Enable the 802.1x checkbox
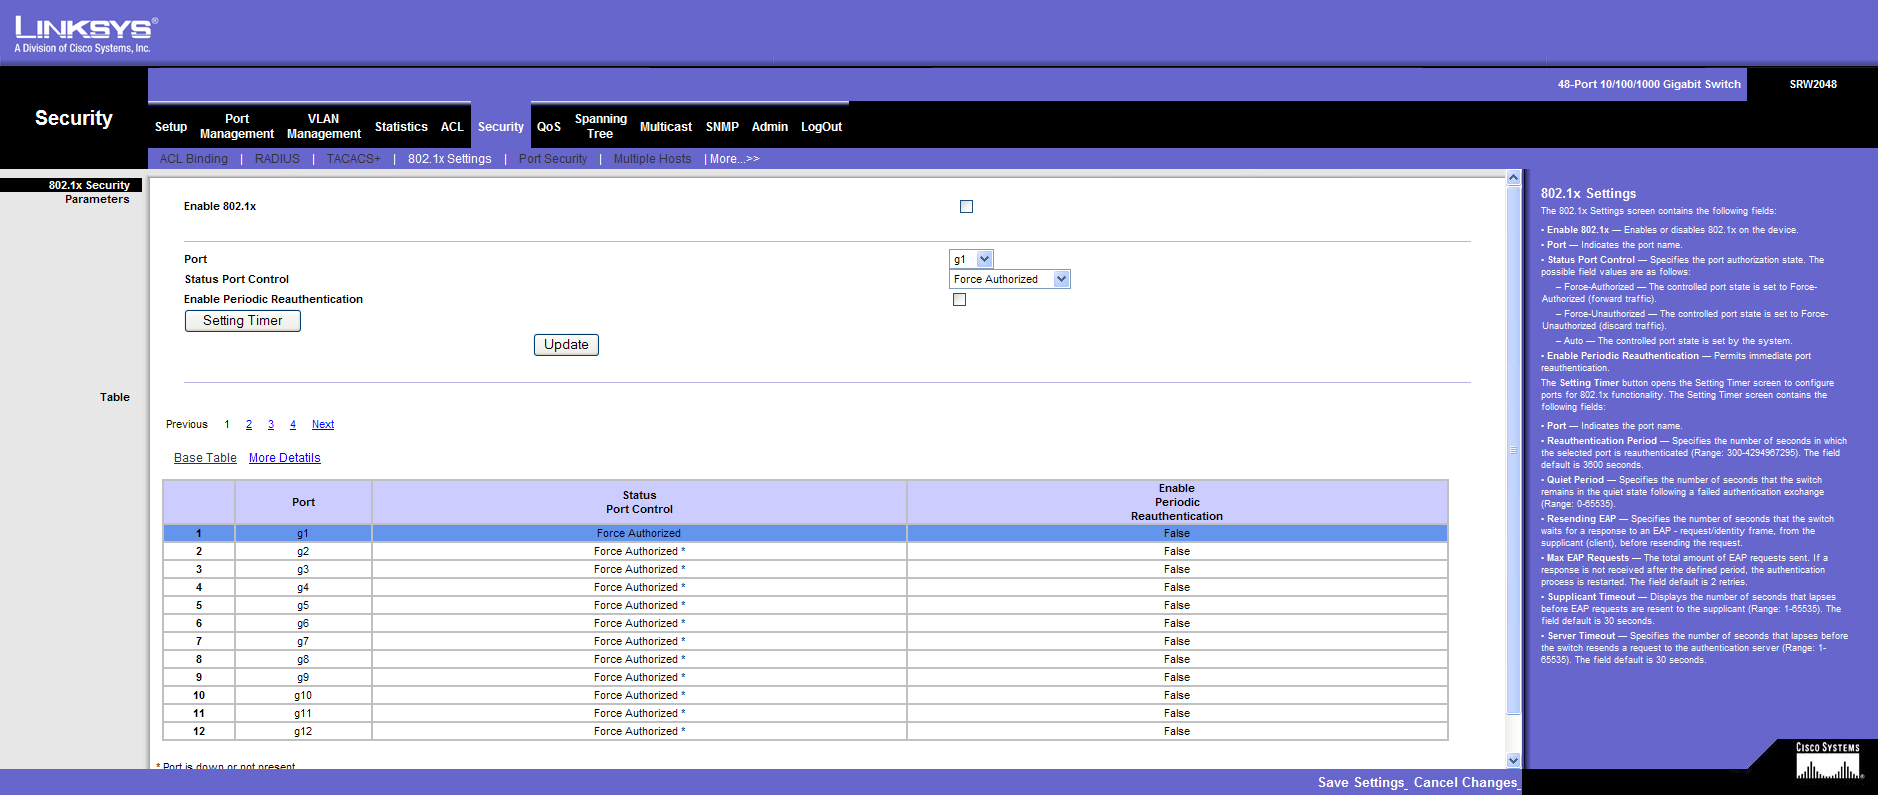The image size is (1878, 795). coord(966,207)
